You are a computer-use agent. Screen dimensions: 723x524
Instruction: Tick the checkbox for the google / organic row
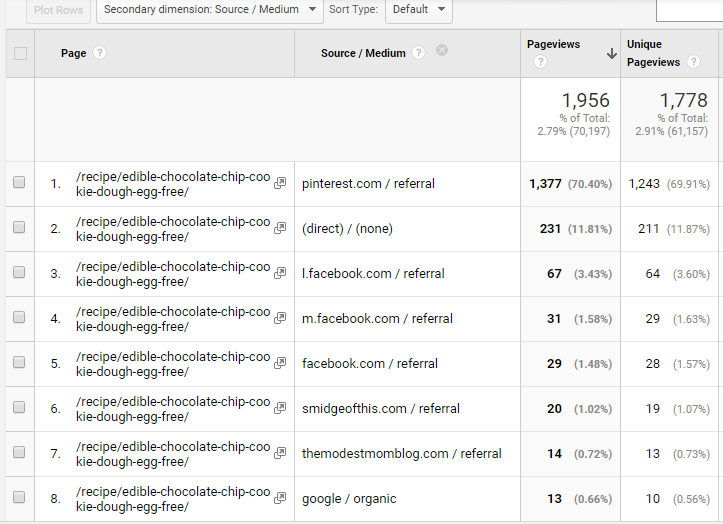point(19,498)
